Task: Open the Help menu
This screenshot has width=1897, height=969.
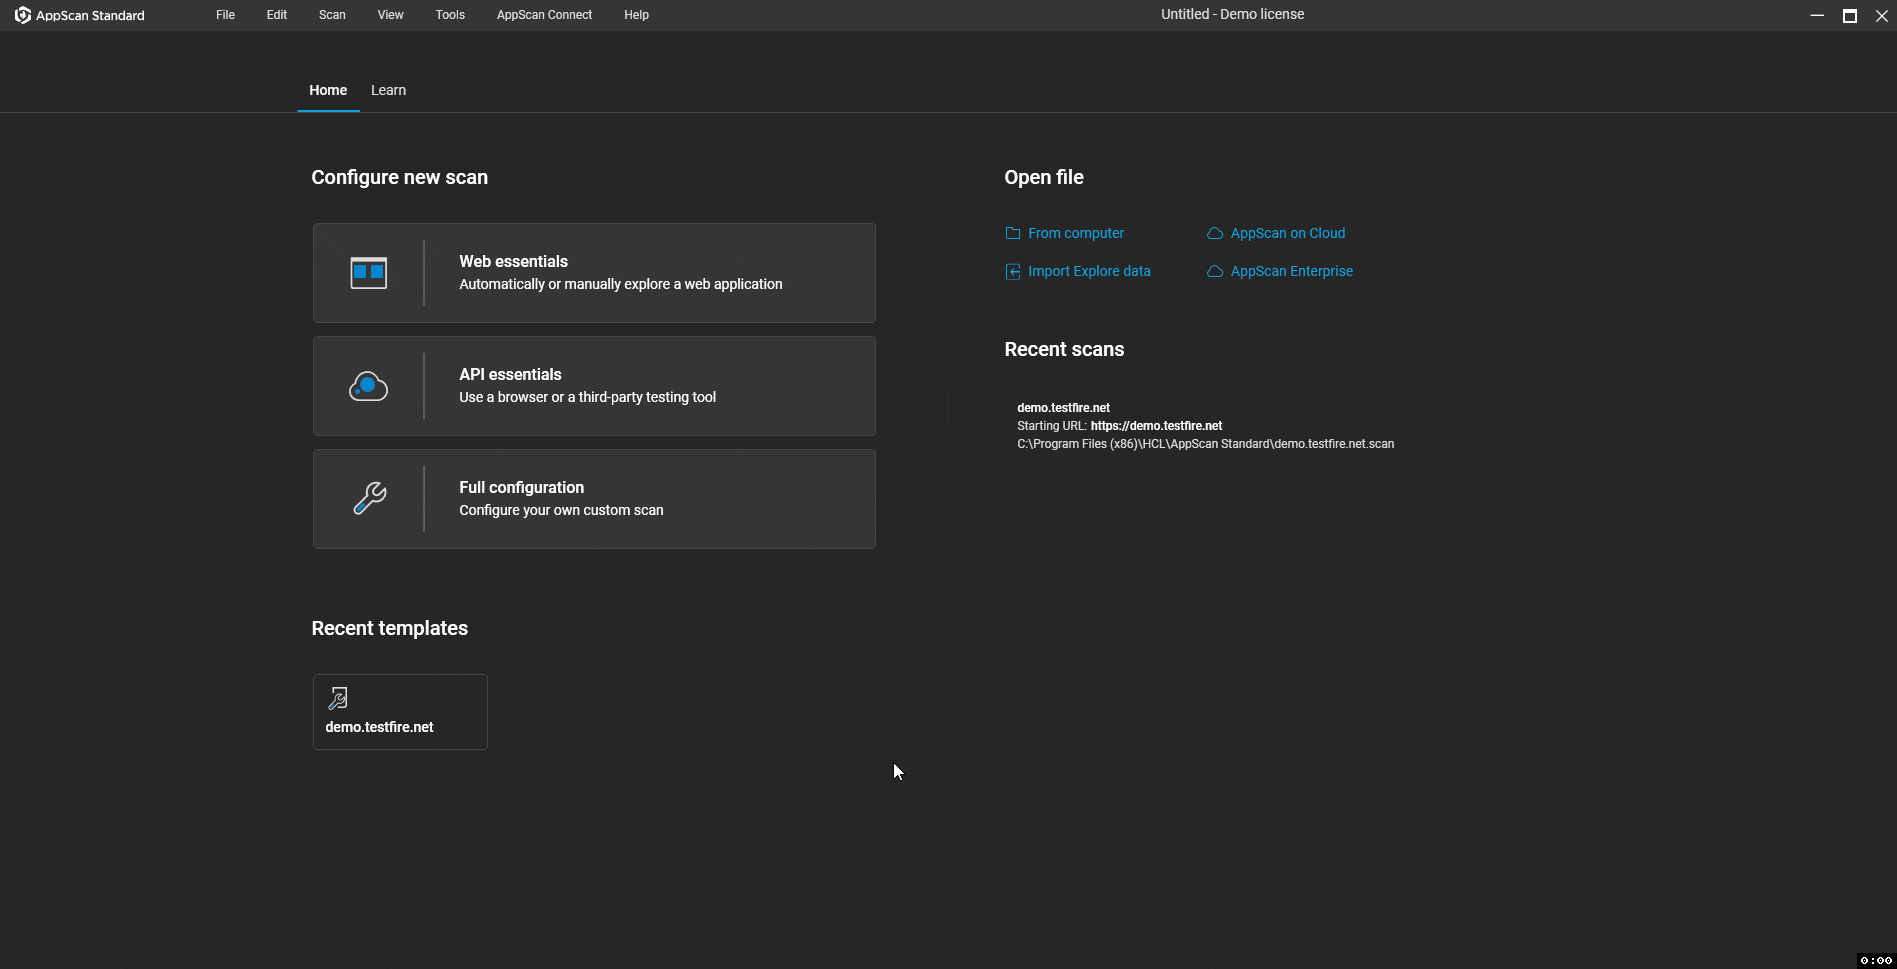Action: coord(637,15)
